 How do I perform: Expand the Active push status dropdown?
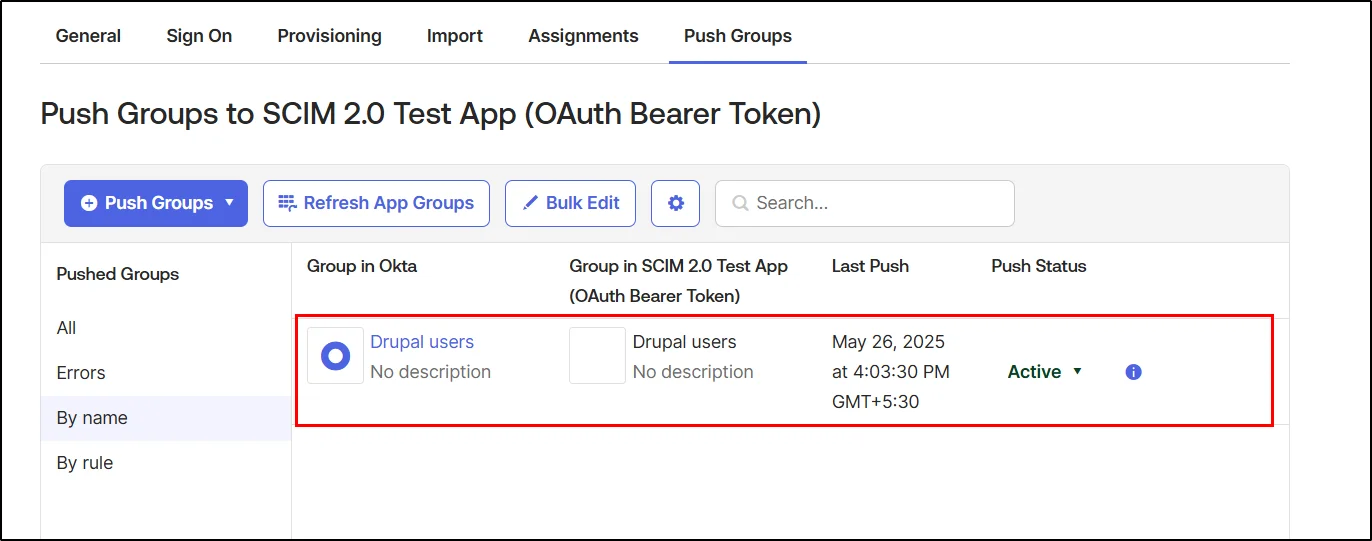pyautogui.click(x=1045, y=372)
